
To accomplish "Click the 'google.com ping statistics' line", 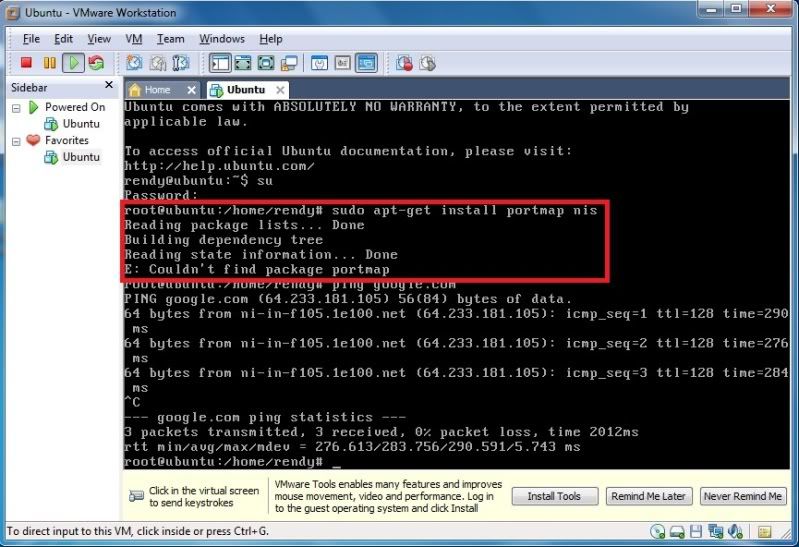I will click(265, 417).
